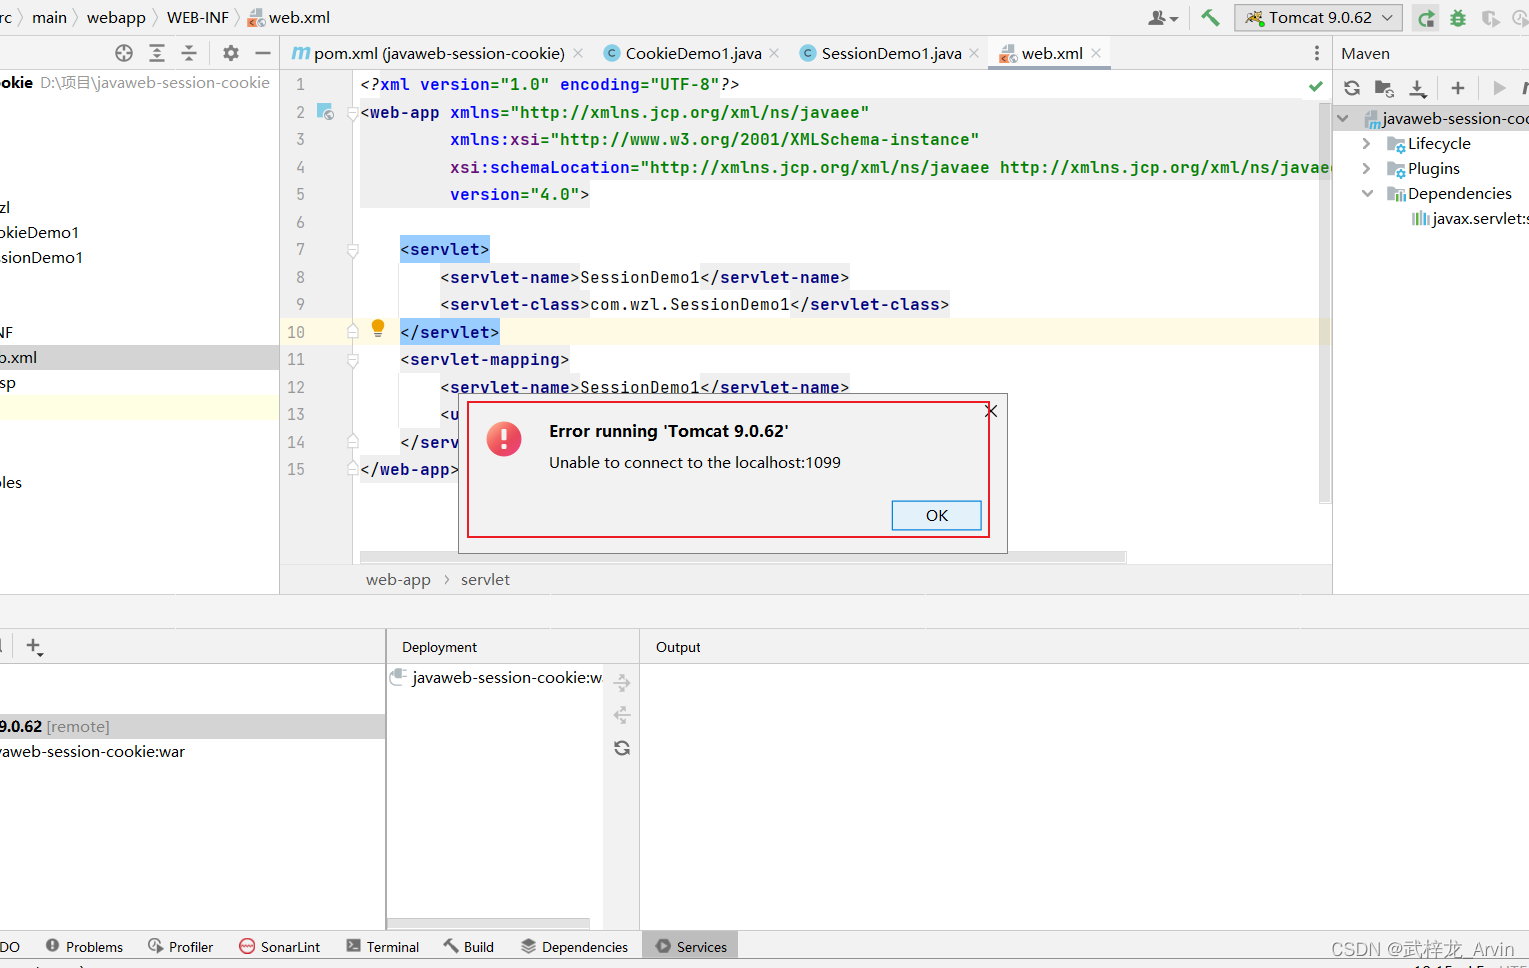
Task: Click Generate Sources and Update Folders icon
Action: pos(1384,88)
